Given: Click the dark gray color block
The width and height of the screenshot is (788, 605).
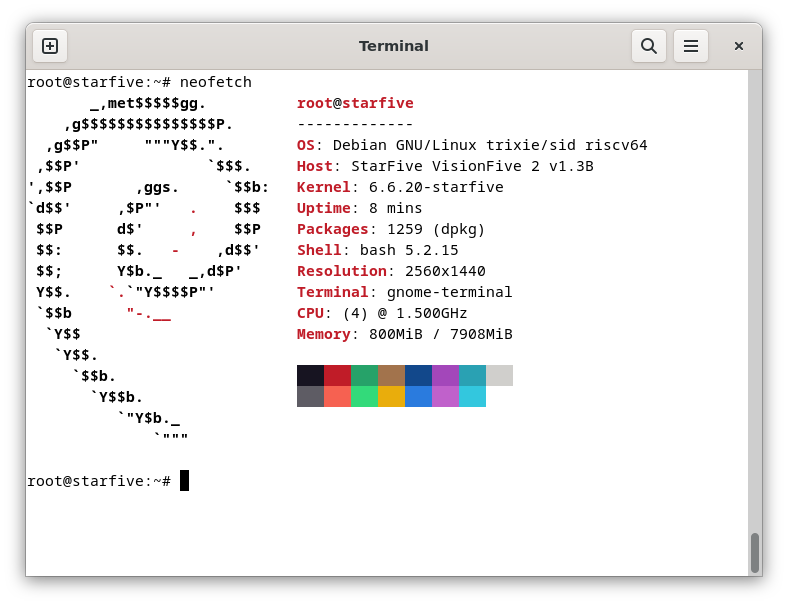Looking at the screenshot, I should click(310, 396).
